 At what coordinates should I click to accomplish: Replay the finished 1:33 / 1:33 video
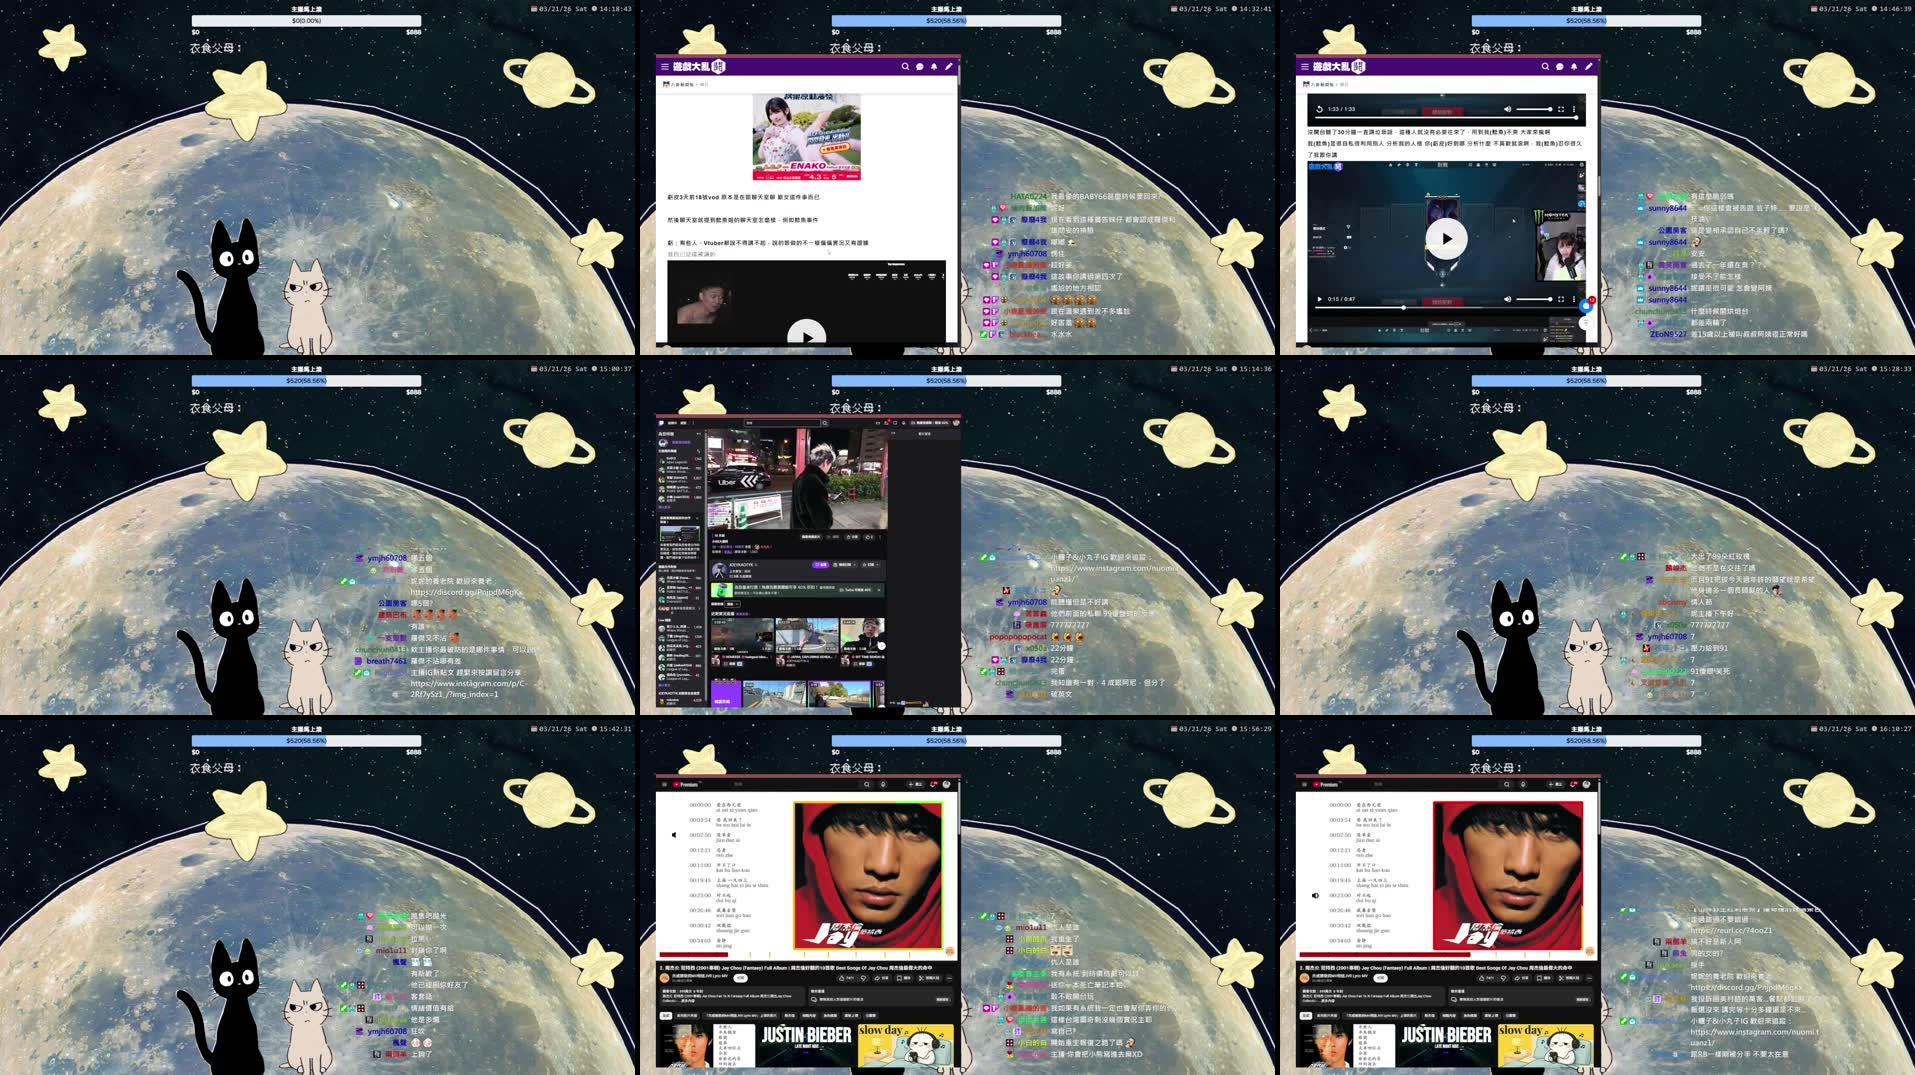click(1319, 109)
